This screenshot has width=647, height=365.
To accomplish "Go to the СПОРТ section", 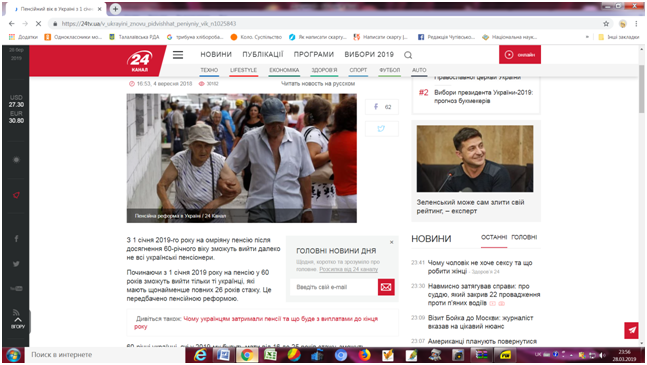I will pos(358,70).
